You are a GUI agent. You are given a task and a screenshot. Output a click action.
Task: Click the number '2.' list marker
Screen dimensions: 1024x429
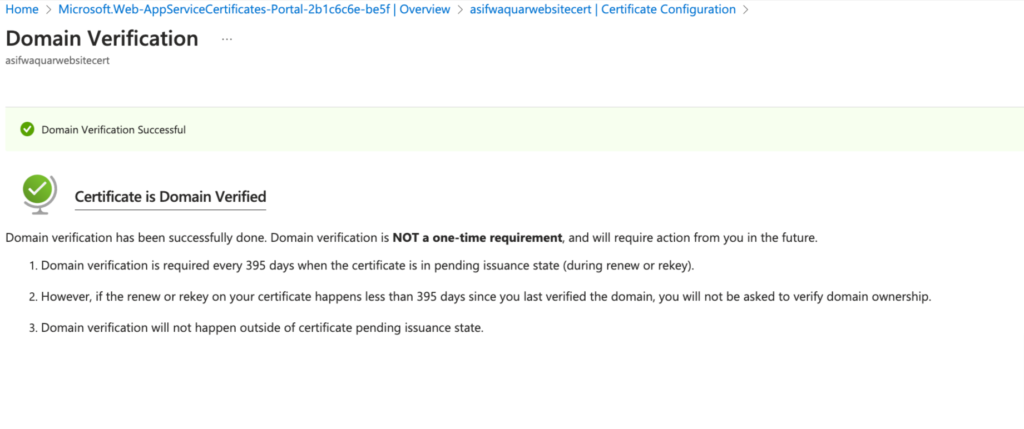click(32, 298)
